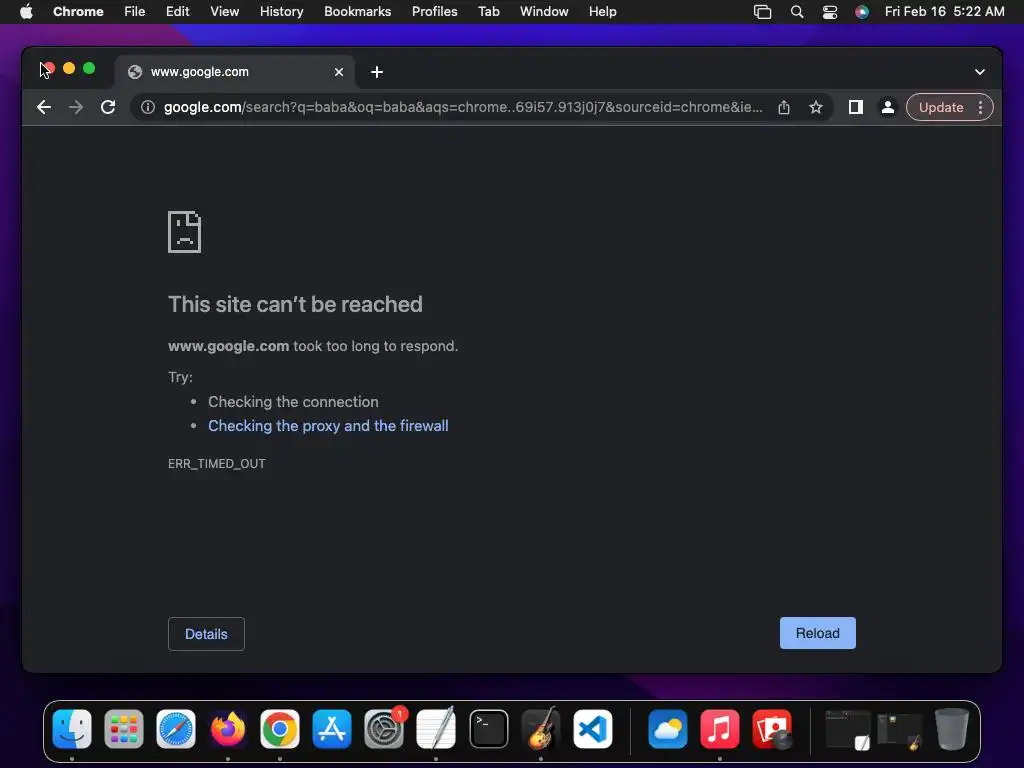Open the Window menu
Image resolution: width=1024 pixels, height=768 pixels.
[x=544, y=12]
